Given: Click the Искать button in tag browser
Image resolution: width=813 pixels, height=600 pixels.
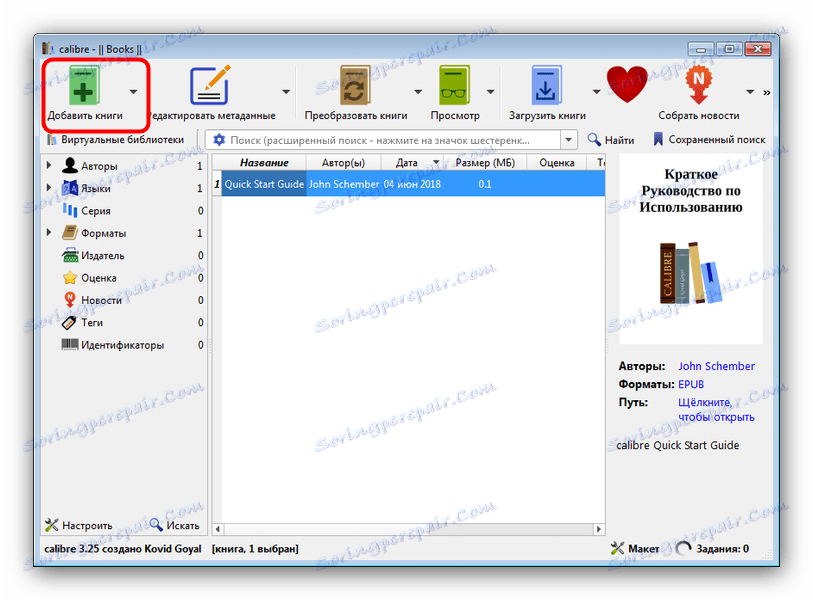Looking at the screenshot, I should [175, 525].
